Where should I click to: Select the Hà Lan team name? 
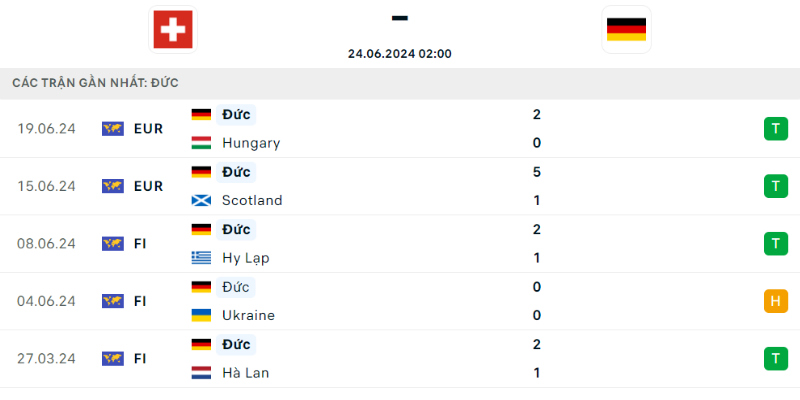pos(245,373)
